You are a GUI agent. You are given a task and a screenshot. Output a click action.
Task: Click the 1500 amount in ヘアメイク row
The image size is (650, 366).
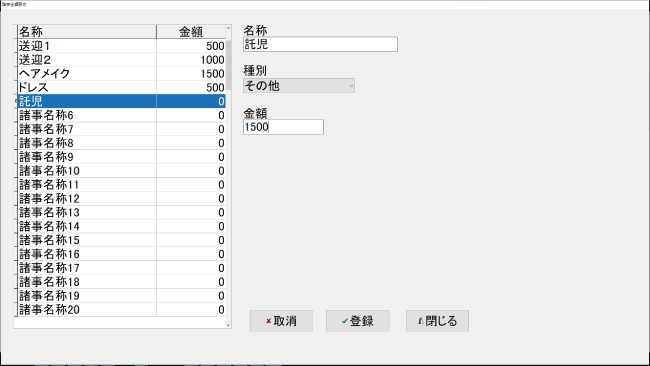pyautogui.click(x=212, y=74)
